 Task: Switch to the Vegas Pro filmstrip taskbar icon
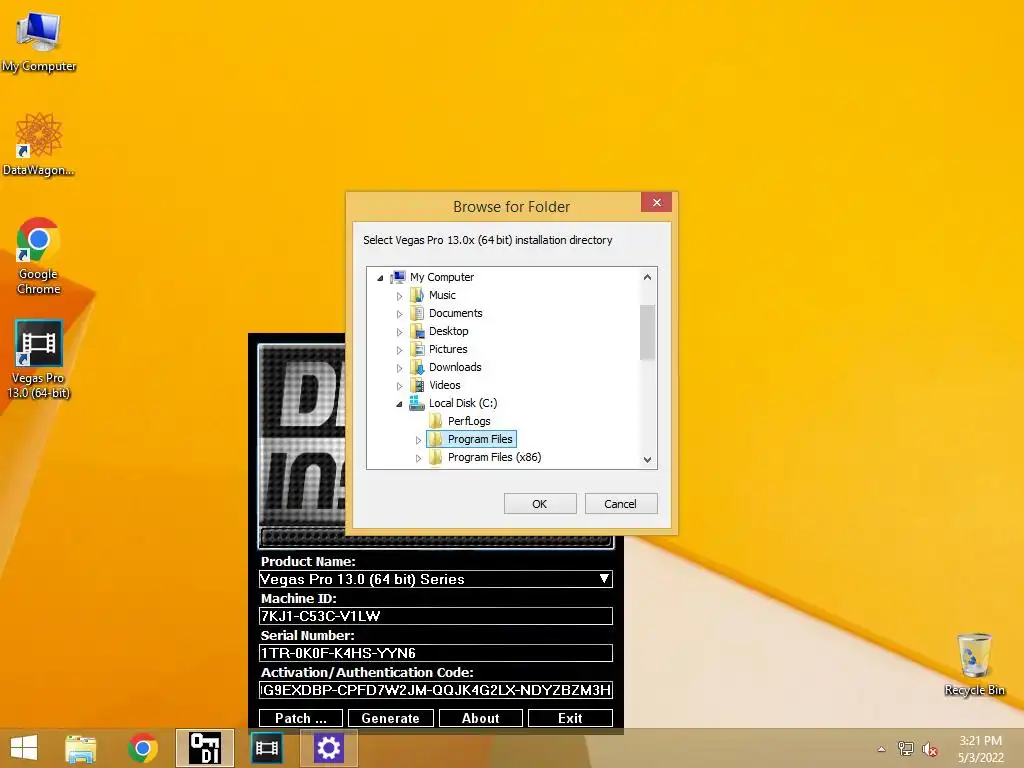click(266, 748)
